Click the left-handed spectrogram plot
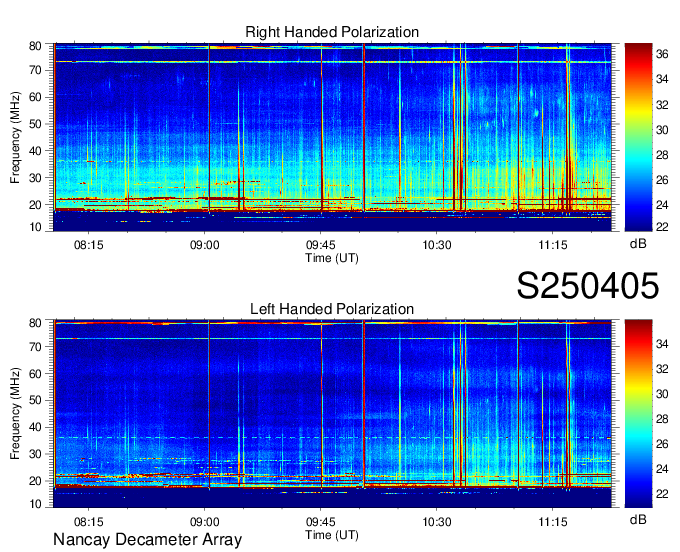The width and height of the screenshot is (680, 552). (x=333, y=414)
